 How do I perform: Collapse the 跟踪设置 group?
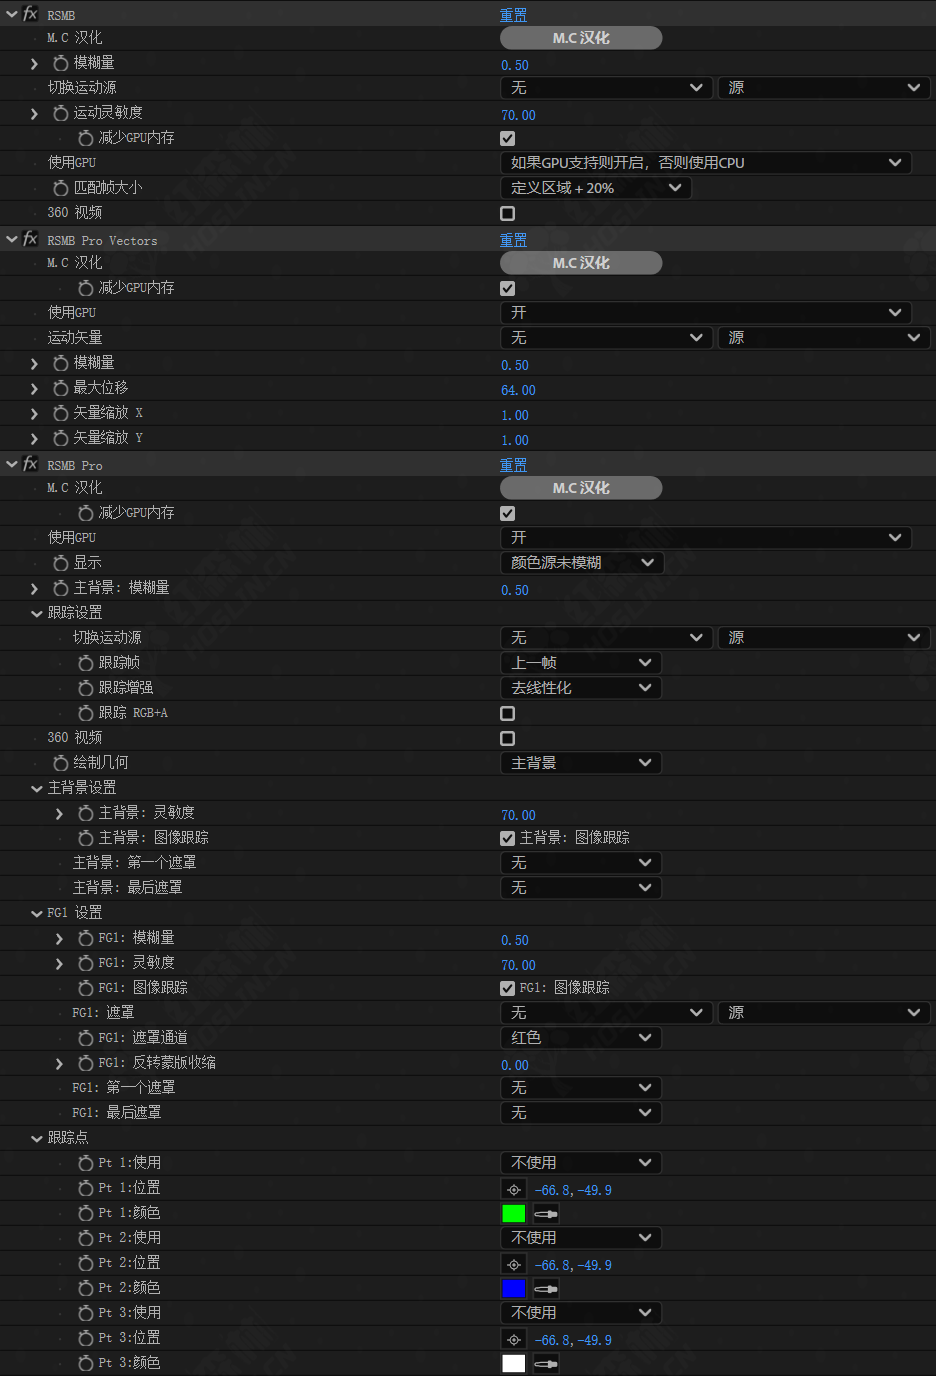[x=36, y=613]
